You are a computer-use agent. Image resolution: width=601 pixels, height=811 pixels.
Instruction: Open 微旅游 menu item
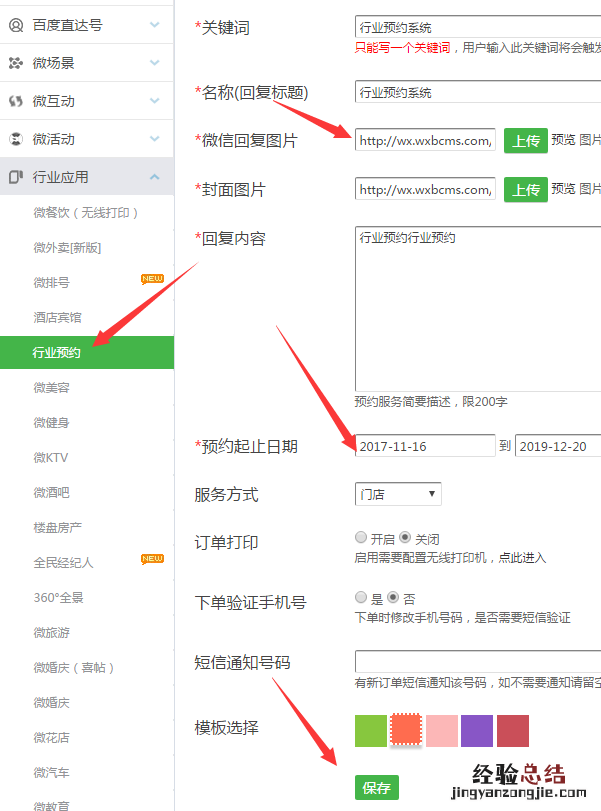click(51, 633)
